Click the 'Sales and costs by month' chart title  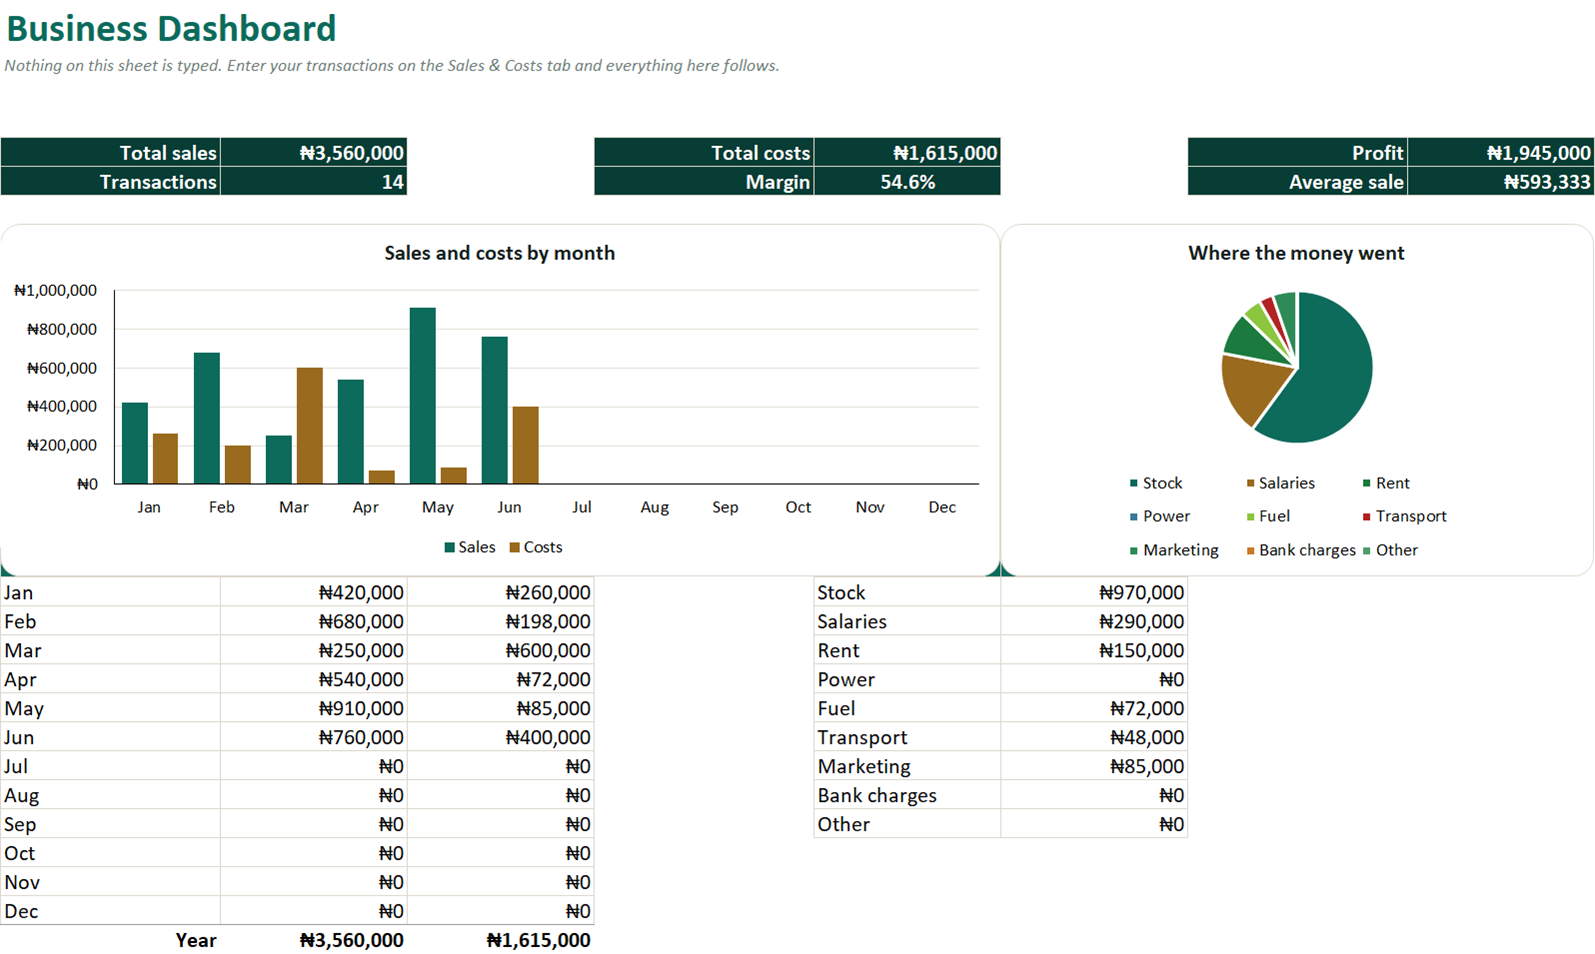(499, 253)
